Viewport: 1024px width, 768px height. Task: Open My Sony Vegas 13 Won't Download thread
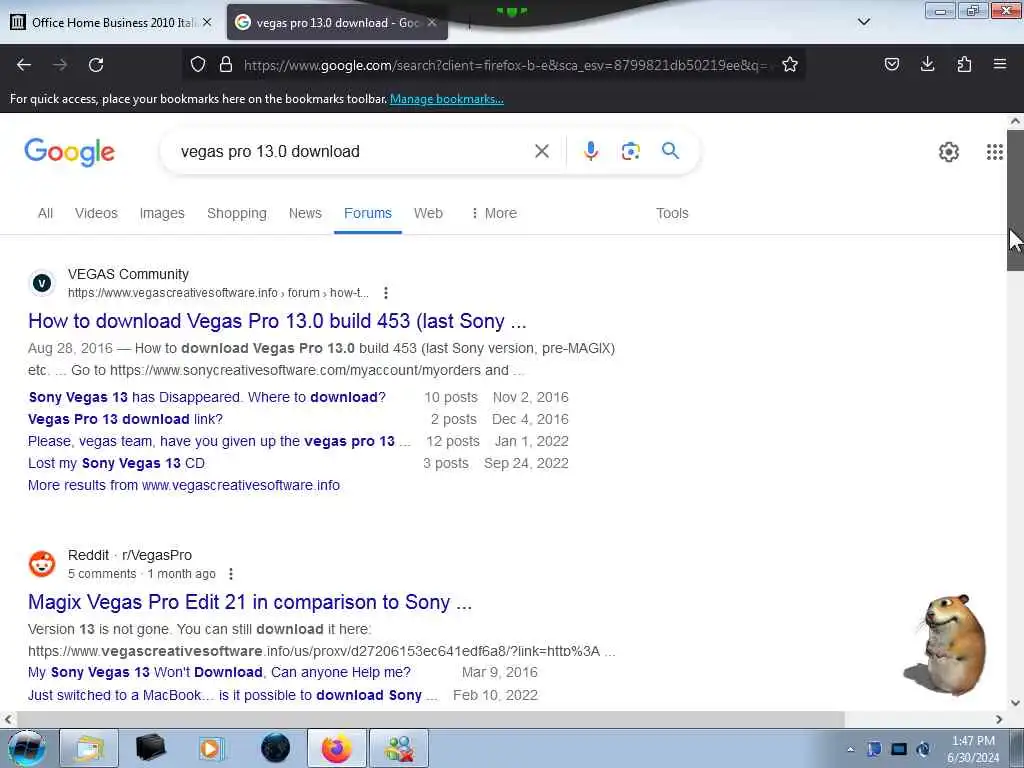pos(219,673)
